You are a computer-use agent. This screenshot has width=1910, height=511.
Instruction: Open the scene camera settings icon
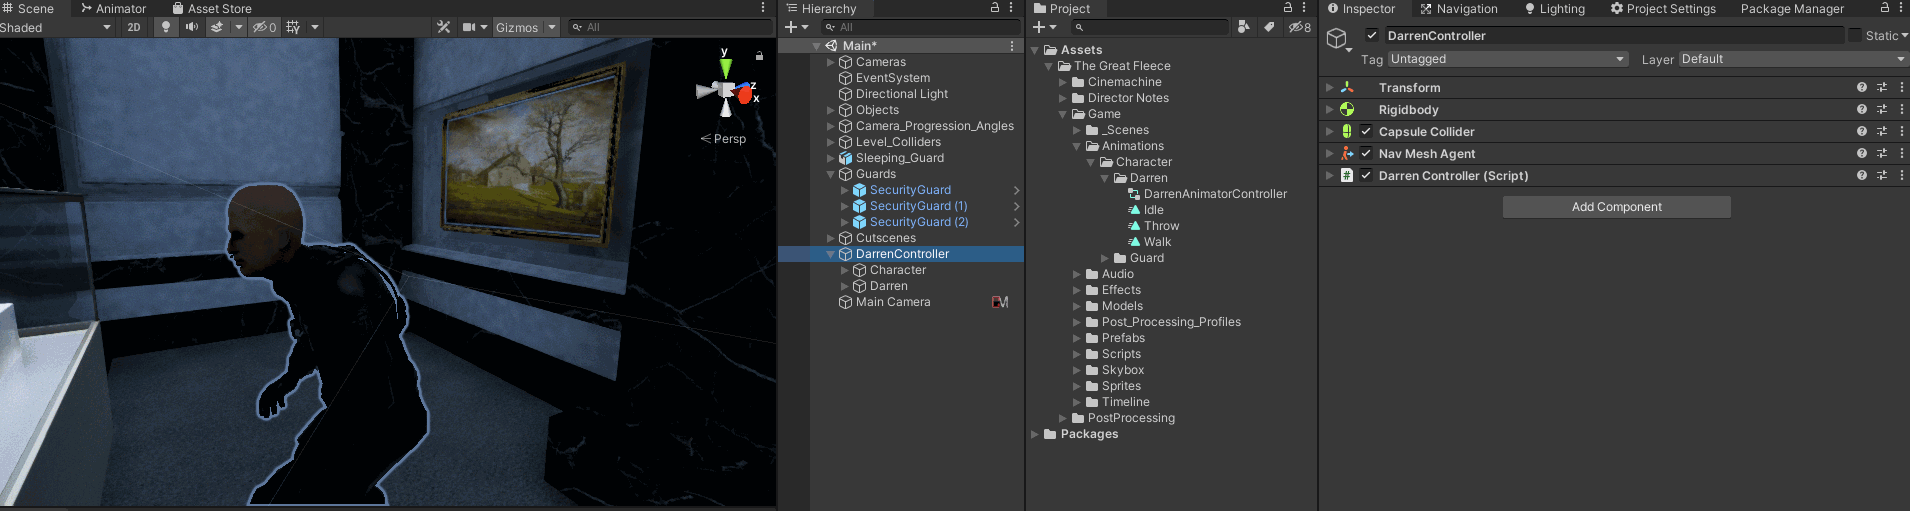point(469,27)
